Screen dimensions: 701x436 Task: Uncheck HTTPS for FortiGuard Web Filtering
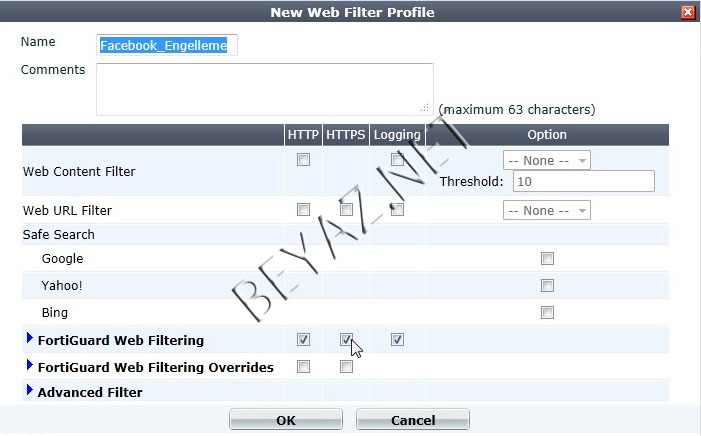point(346,340)
